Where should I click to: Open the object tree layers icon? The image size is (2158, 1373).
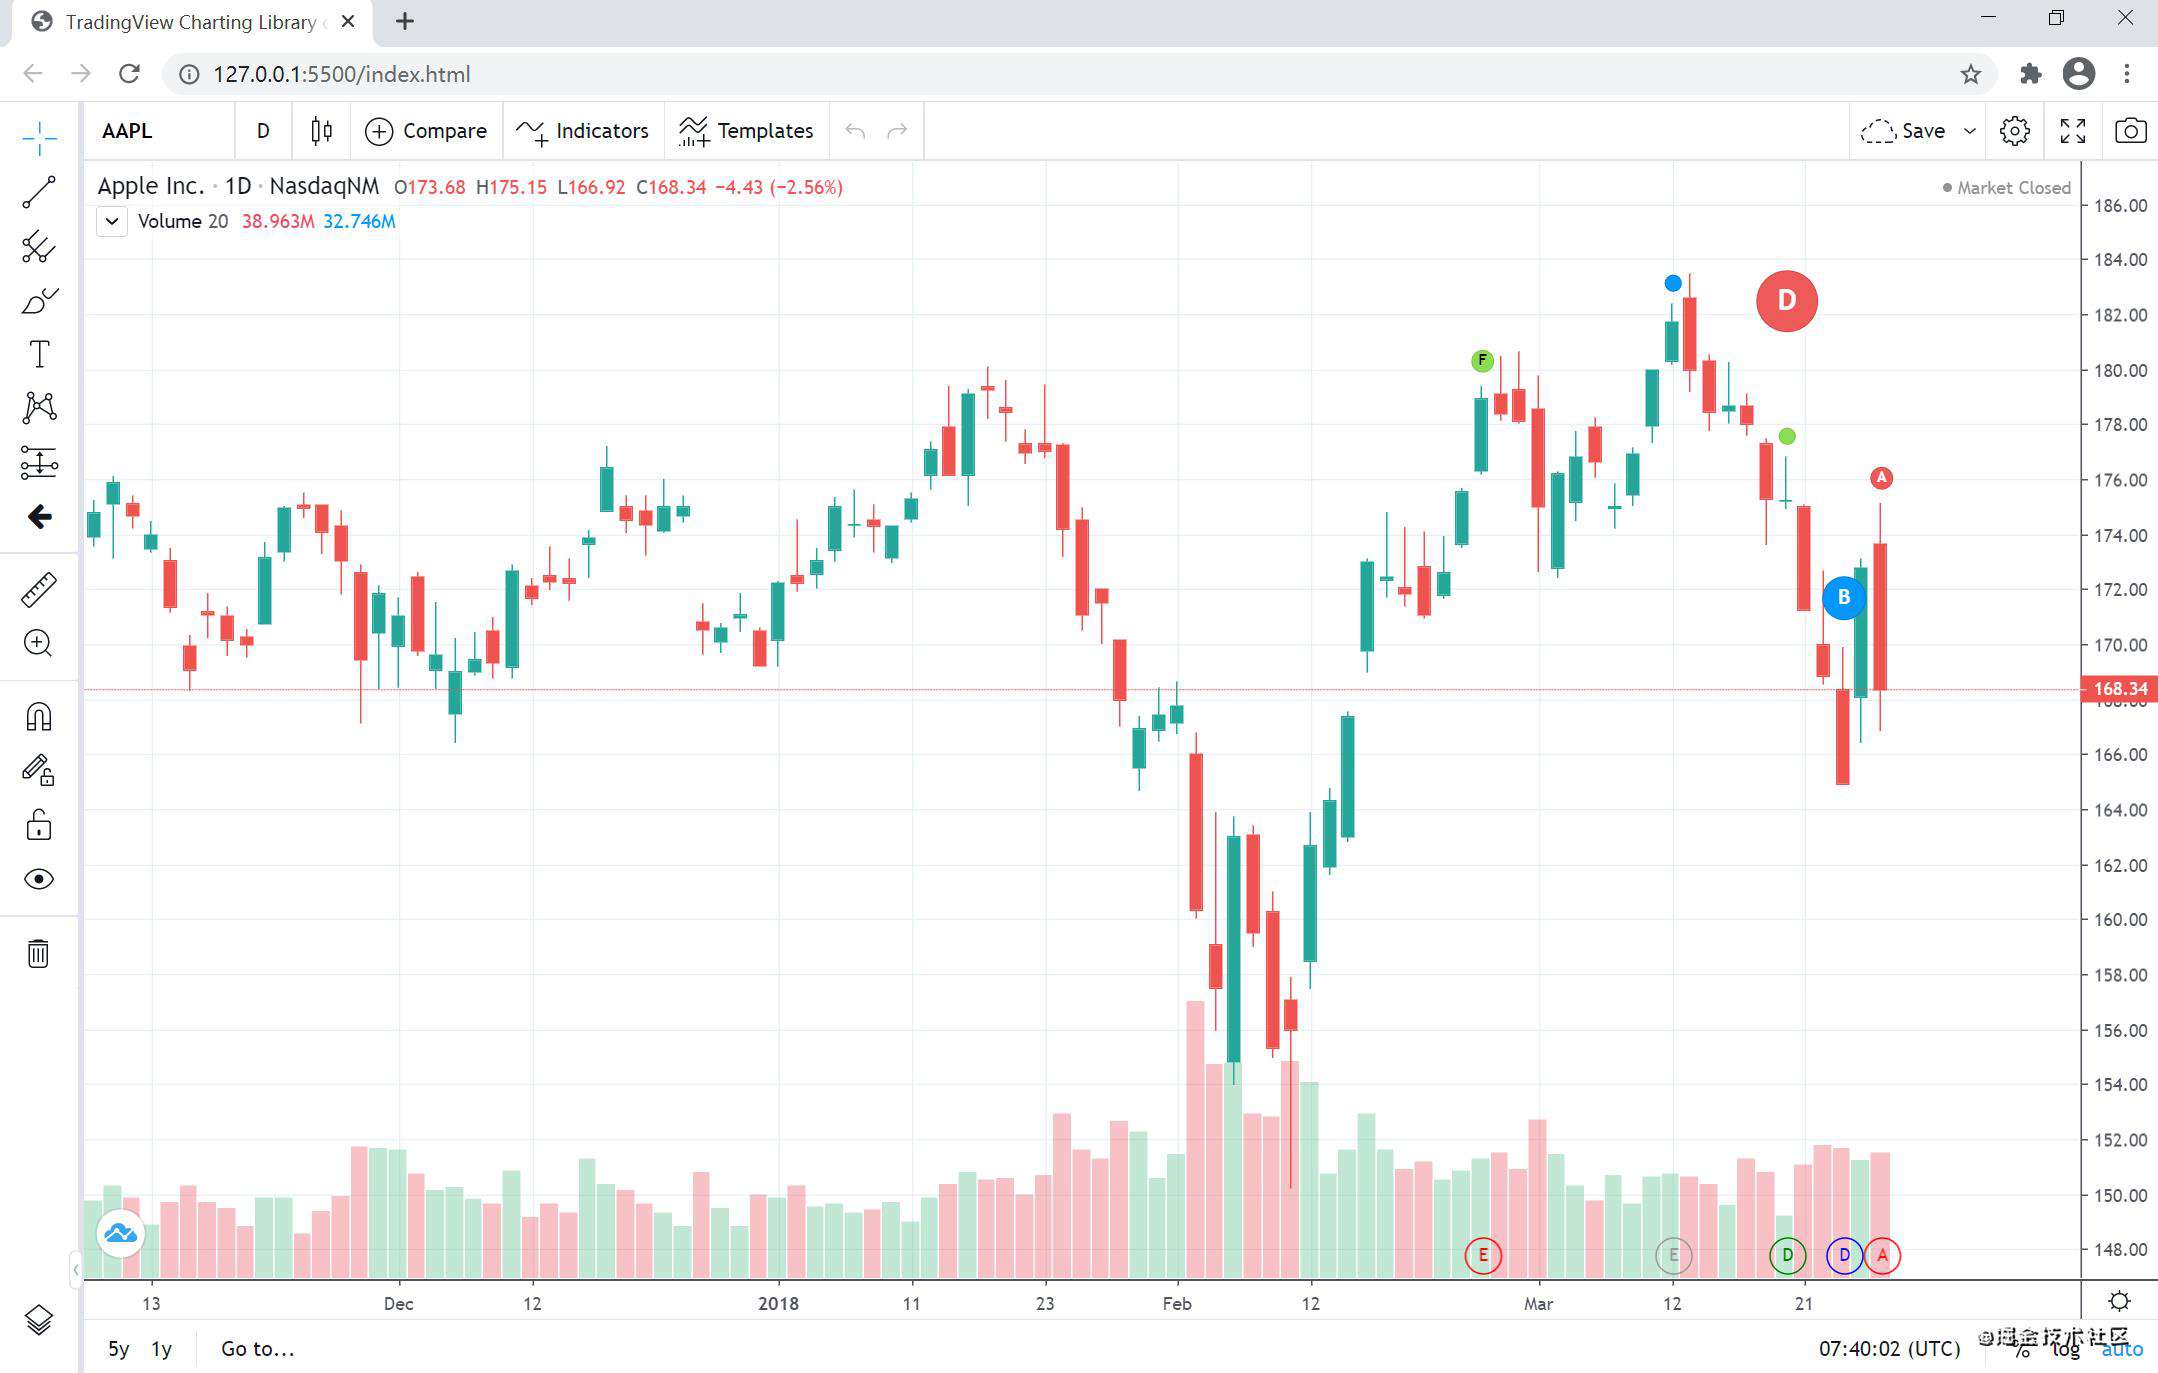39,1321
